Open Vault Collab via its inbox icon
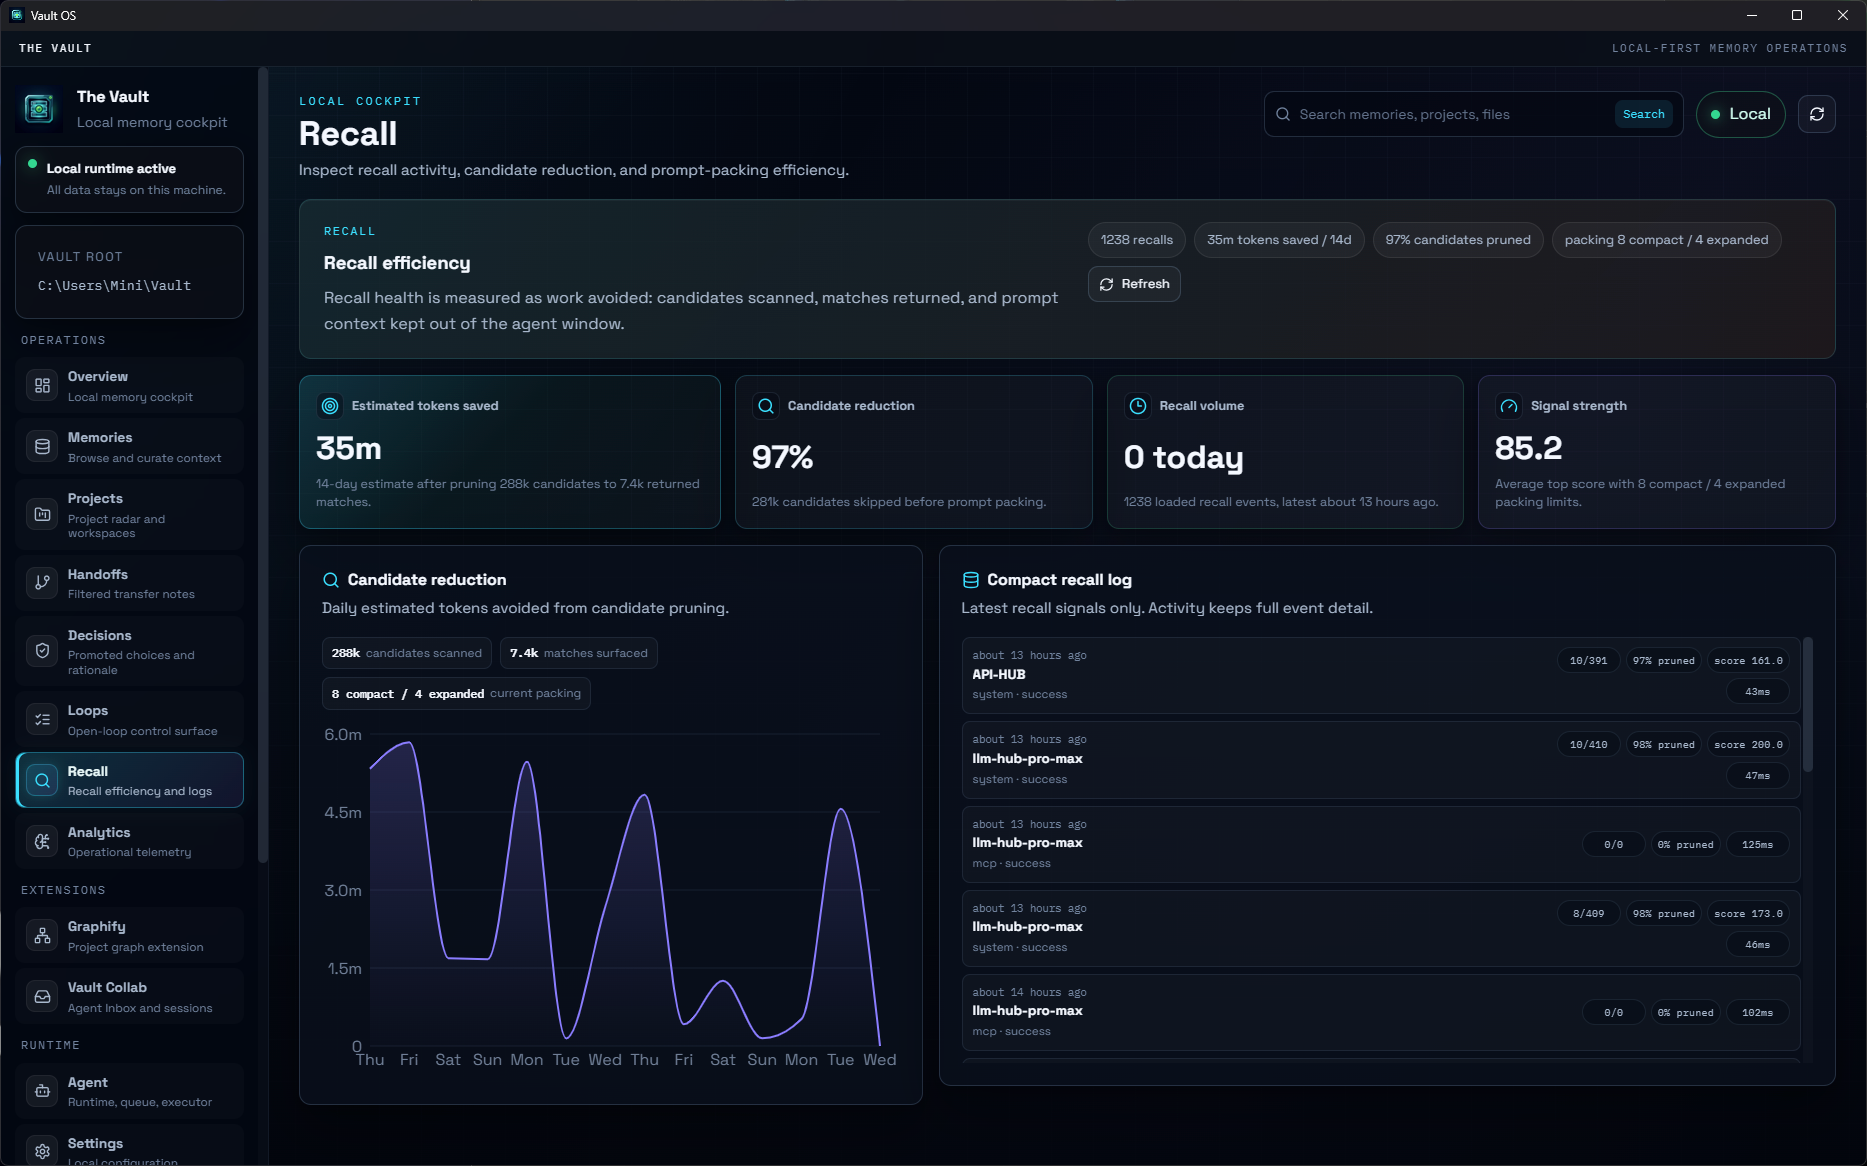This screenshot has height=1166, width=1867. [42, 997]
